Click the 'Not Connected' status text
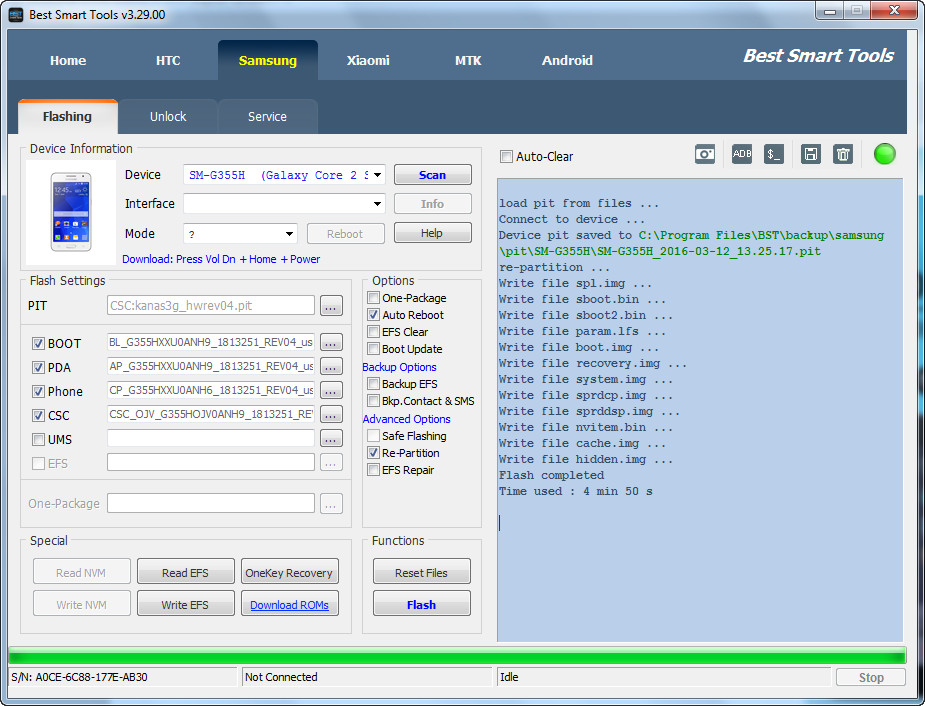Viewport: 925px width, 706px height. coord(281,677)
